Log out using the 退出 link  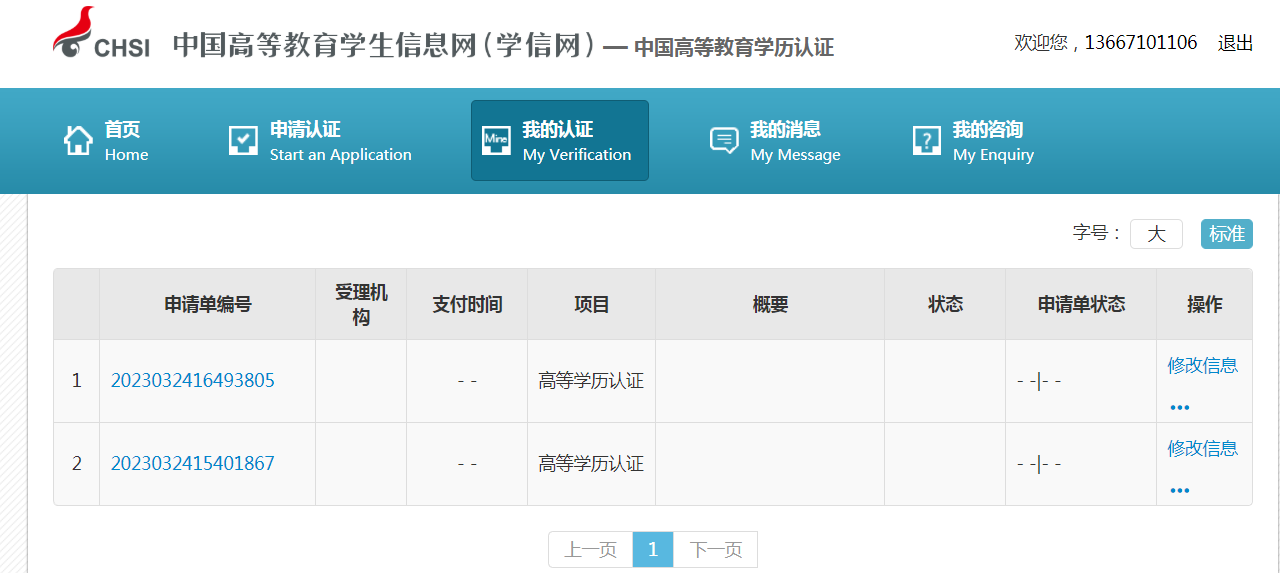(1235, 43)
